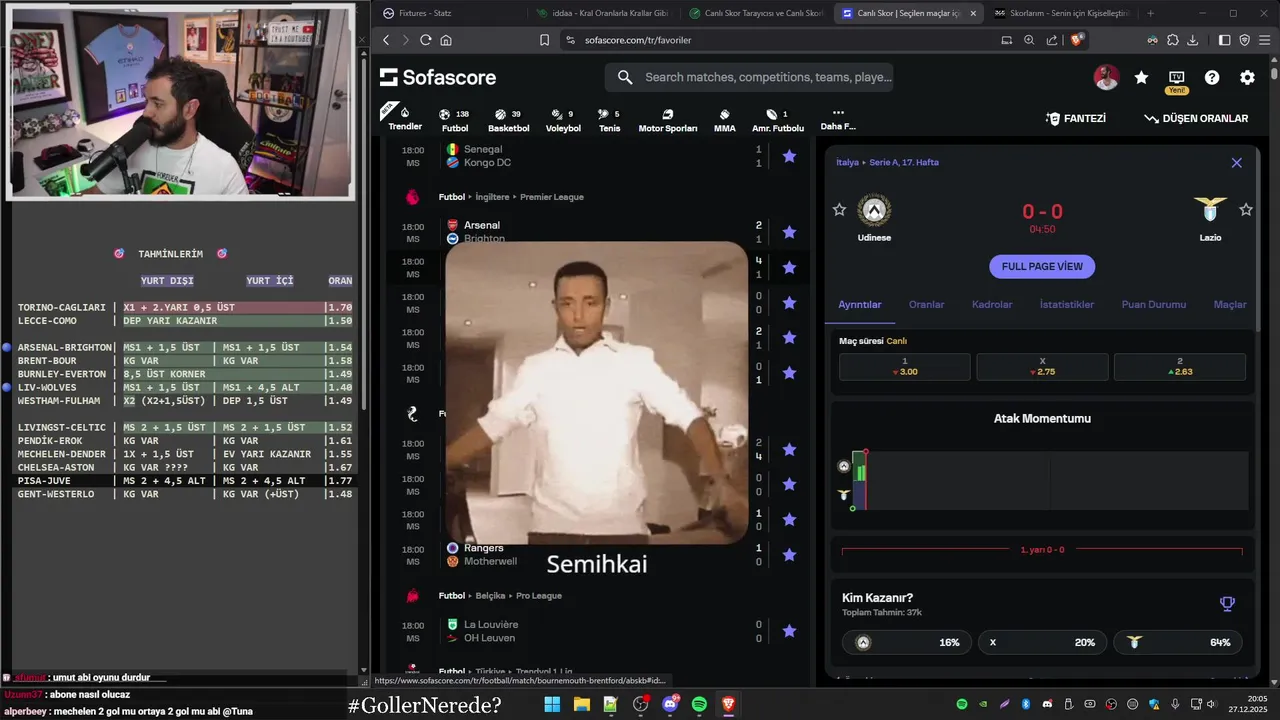Viewport: 1280px width, 720px height.
Task: Open the İngiltere Premier League header link
Action: click(511, 197)
